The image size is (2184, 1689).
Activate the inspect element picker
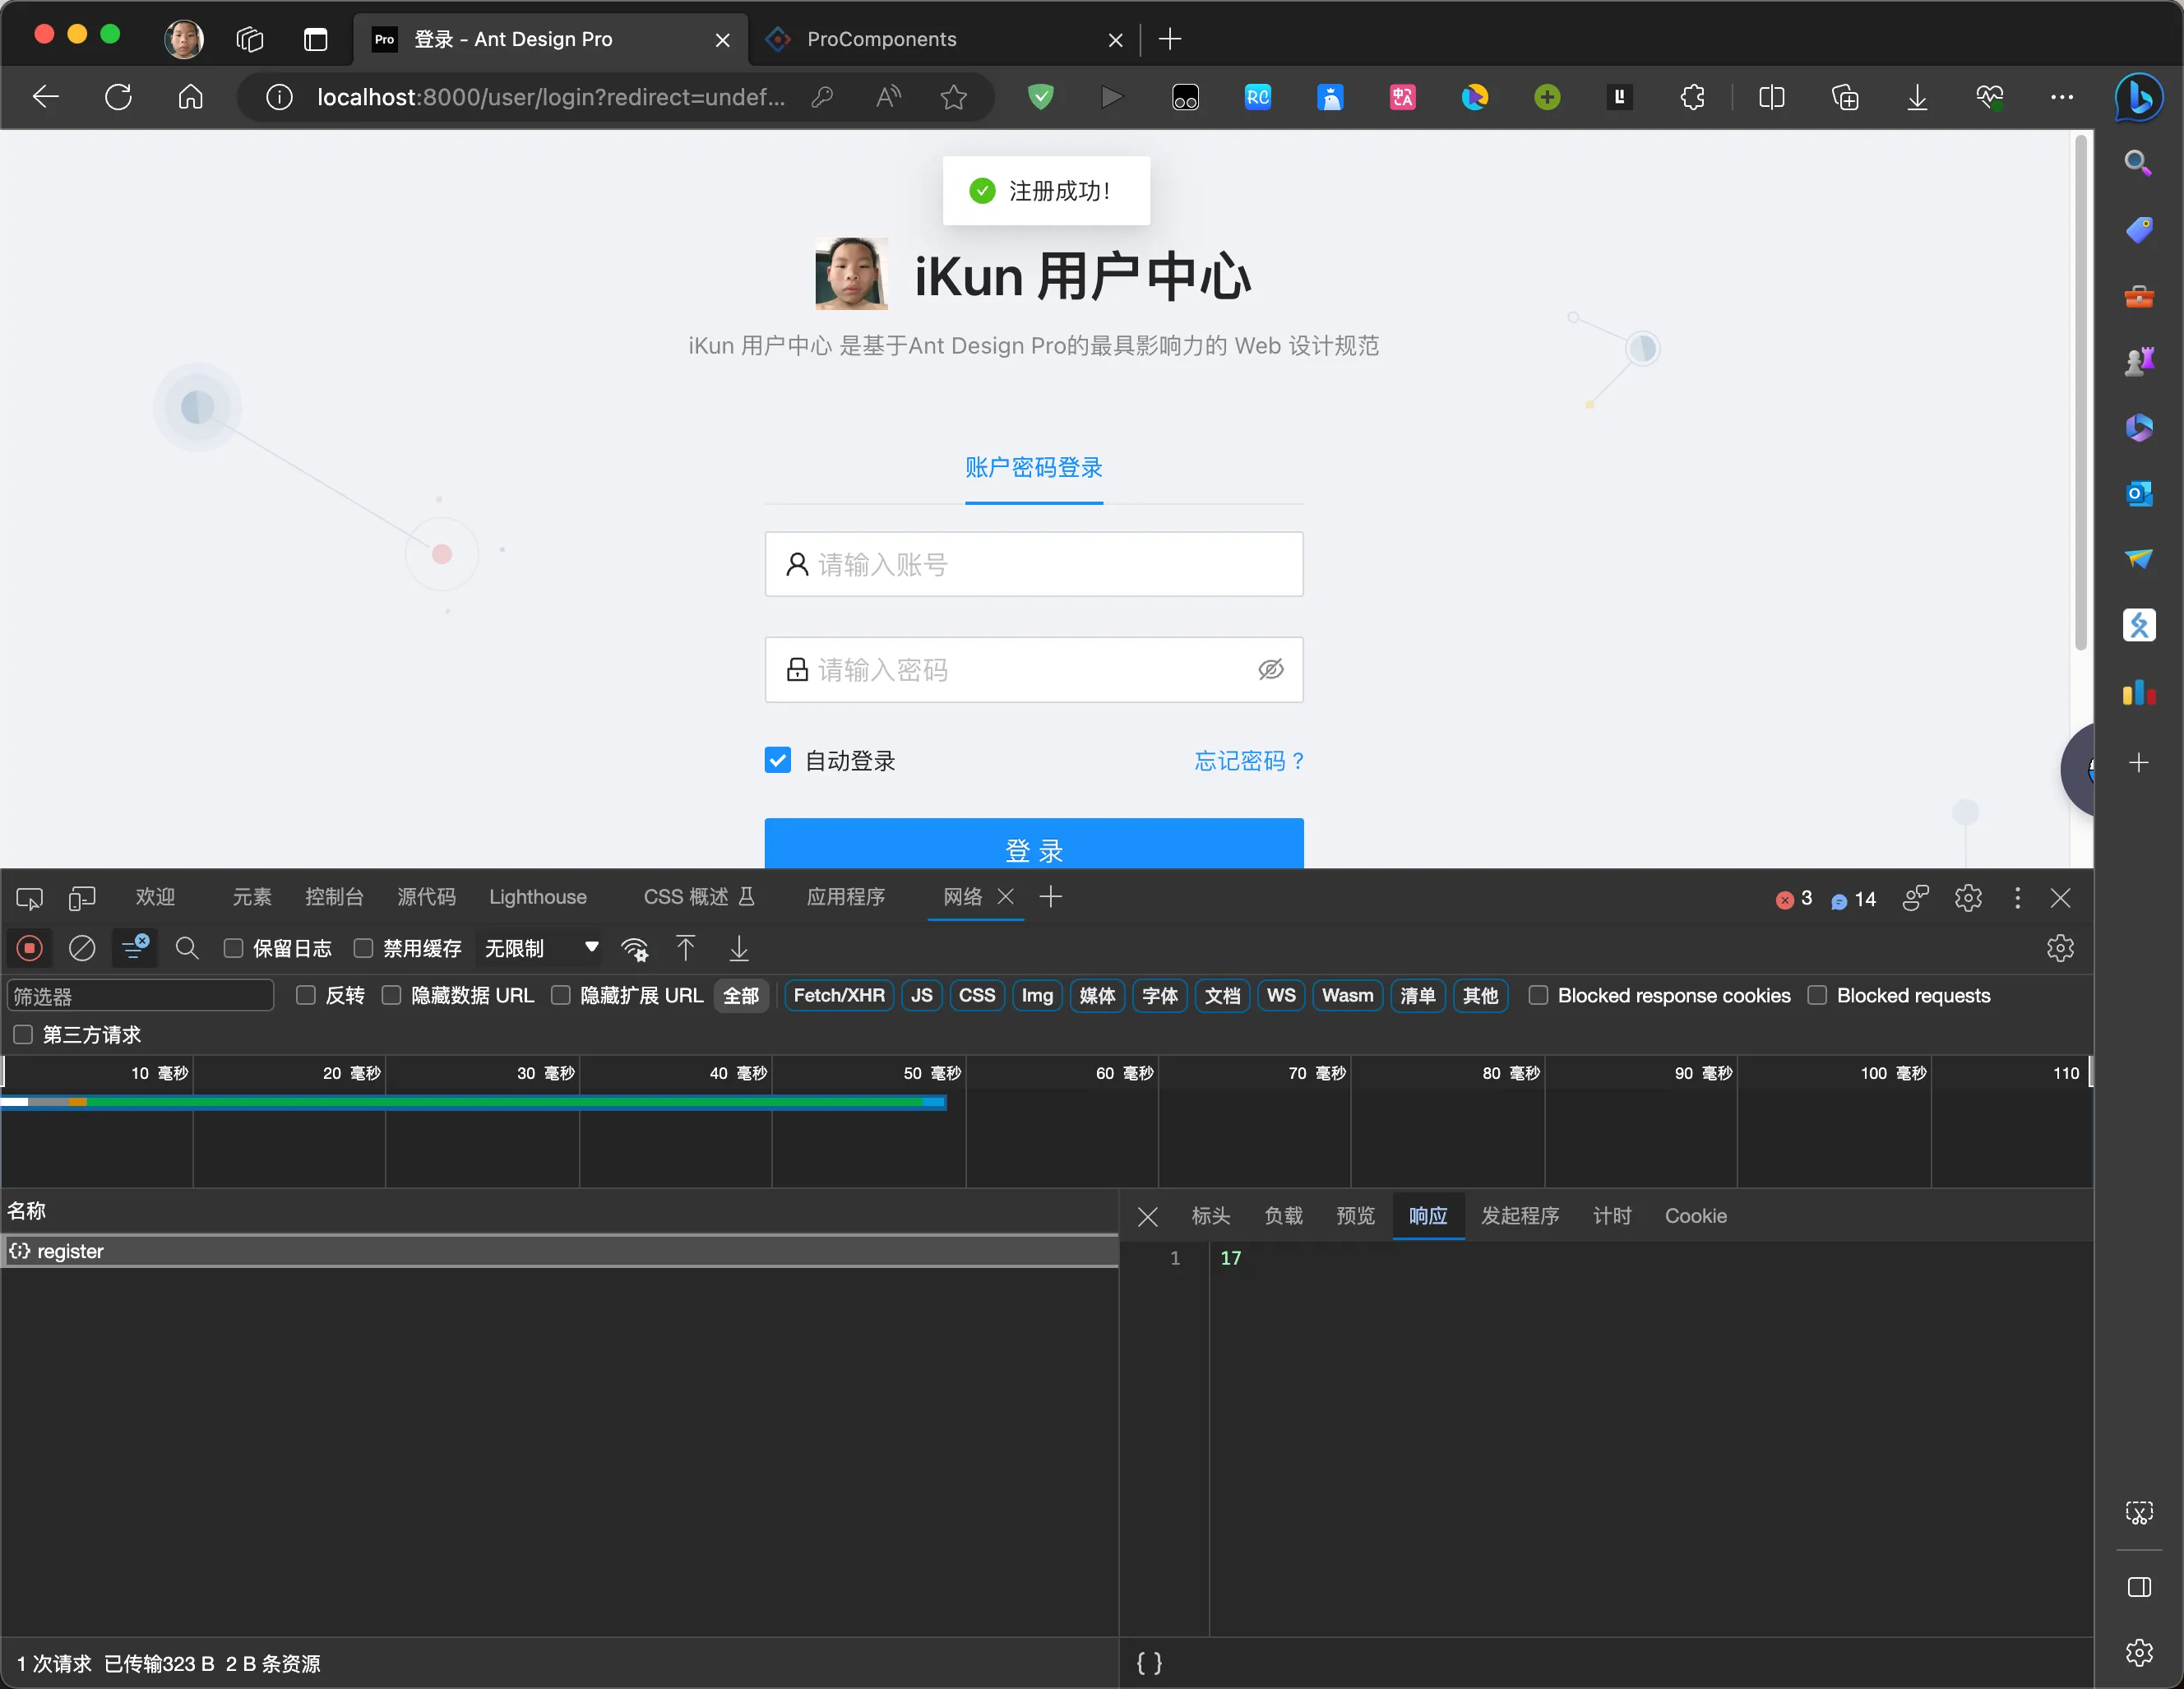[29, 897]
